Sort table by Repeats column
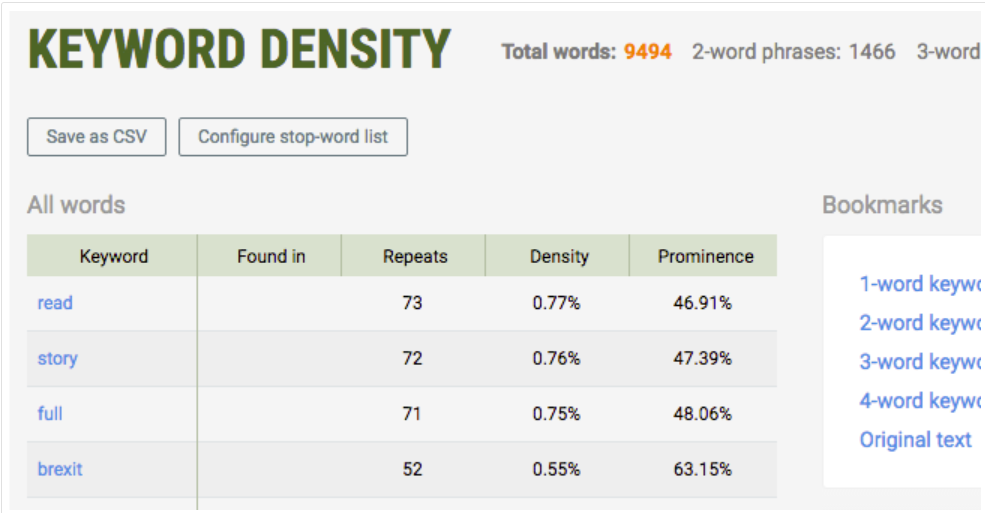 [415, 257]
